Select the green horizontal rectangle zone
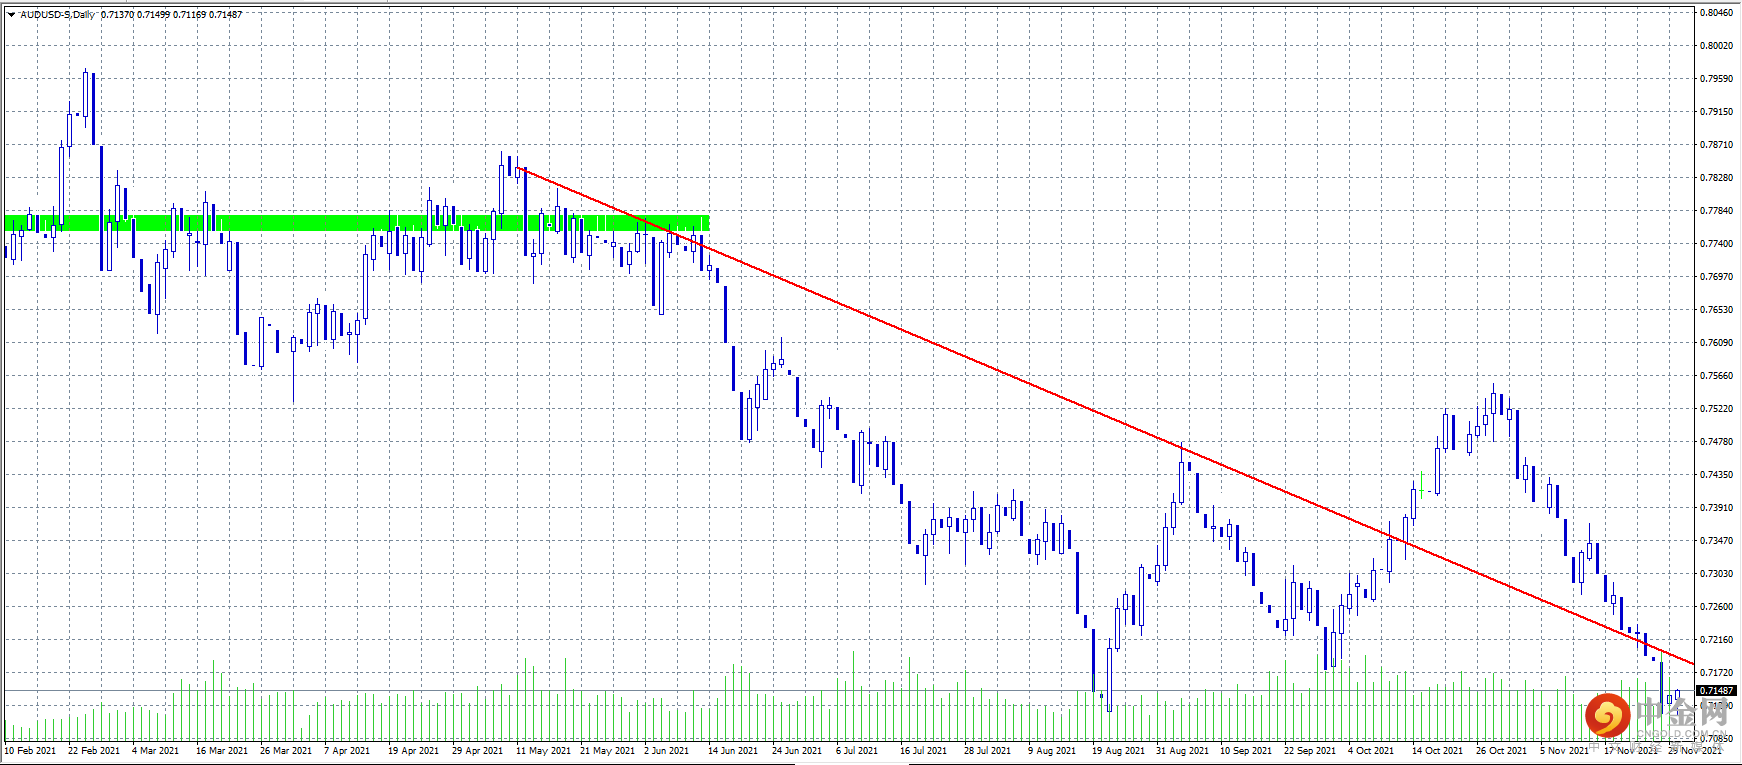This screenshot has width=1742, height=765. click(x=357, y=223)
